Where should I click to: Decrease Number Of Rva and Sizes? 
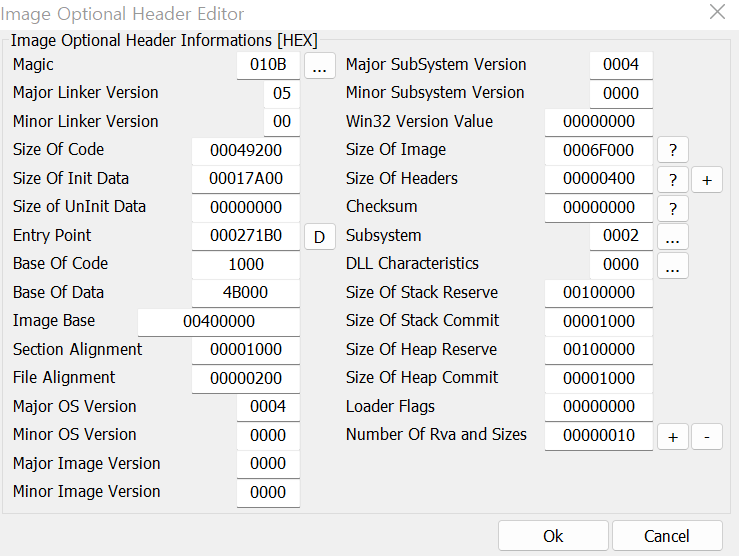[x=706, y=436]
